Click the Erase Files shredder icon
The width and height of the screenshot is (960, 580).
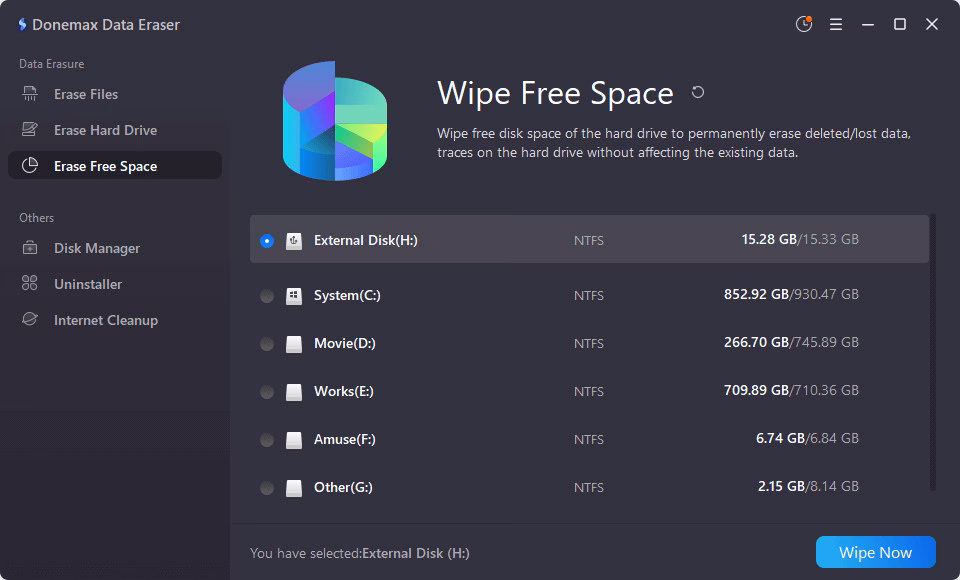click(29, 94)
